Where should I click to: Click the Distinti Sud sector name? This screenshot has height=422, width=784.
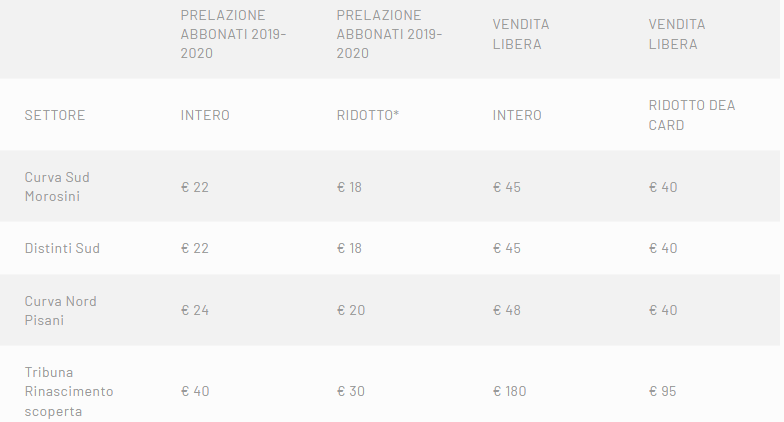tap(62, 248)
